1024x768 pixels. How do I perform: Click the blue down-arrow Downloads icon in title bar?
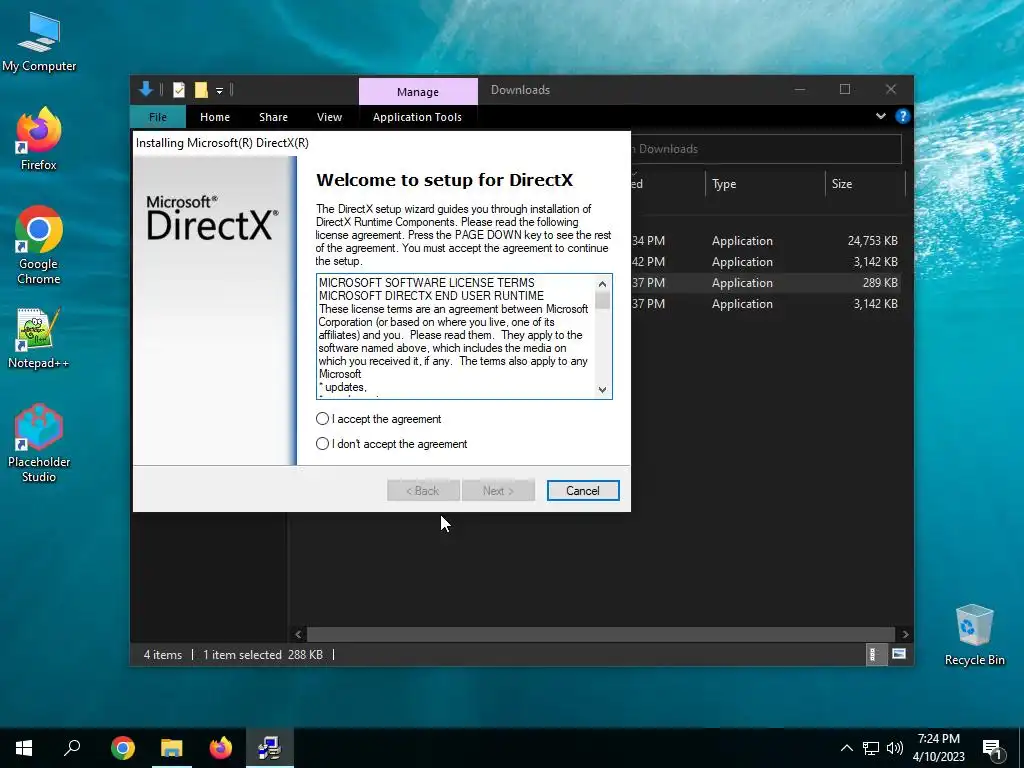tap(146, 89)
